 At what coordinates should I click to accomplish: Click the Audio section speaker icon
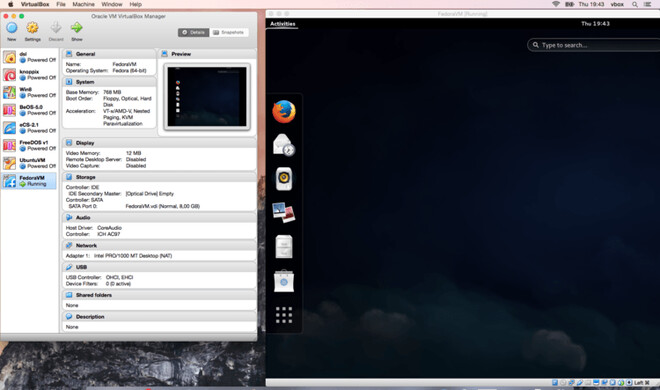(x=69, y=218)
